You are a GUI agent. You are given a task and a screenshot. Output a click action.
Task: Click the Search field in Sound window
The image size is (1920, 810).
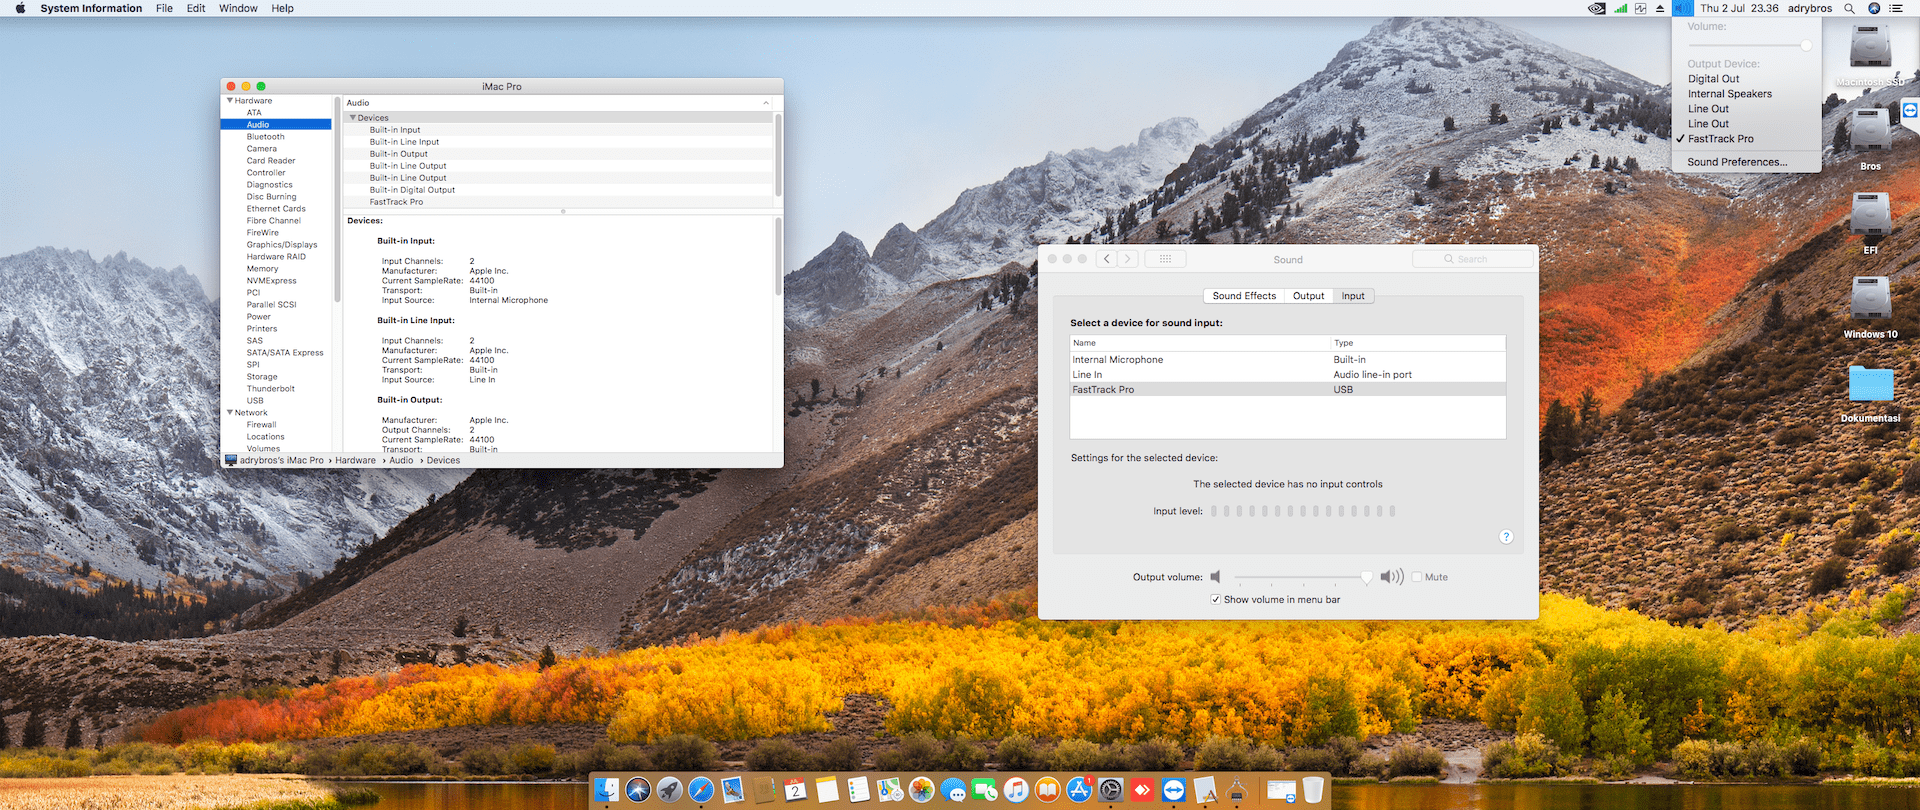click(x=1472, y=259)
